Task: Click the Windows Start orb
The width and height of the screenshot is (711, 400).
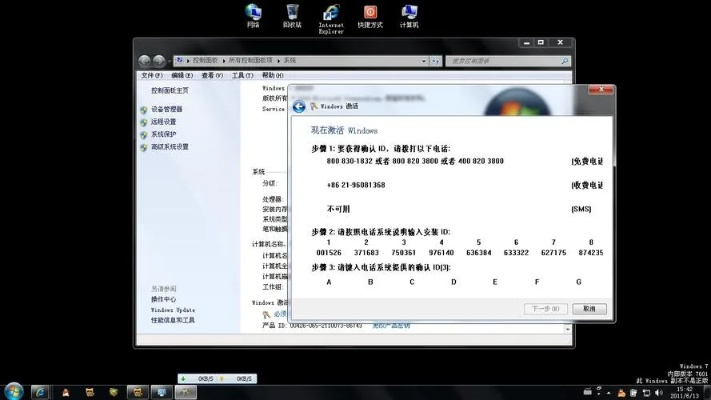Action: [x=15, y=390]
